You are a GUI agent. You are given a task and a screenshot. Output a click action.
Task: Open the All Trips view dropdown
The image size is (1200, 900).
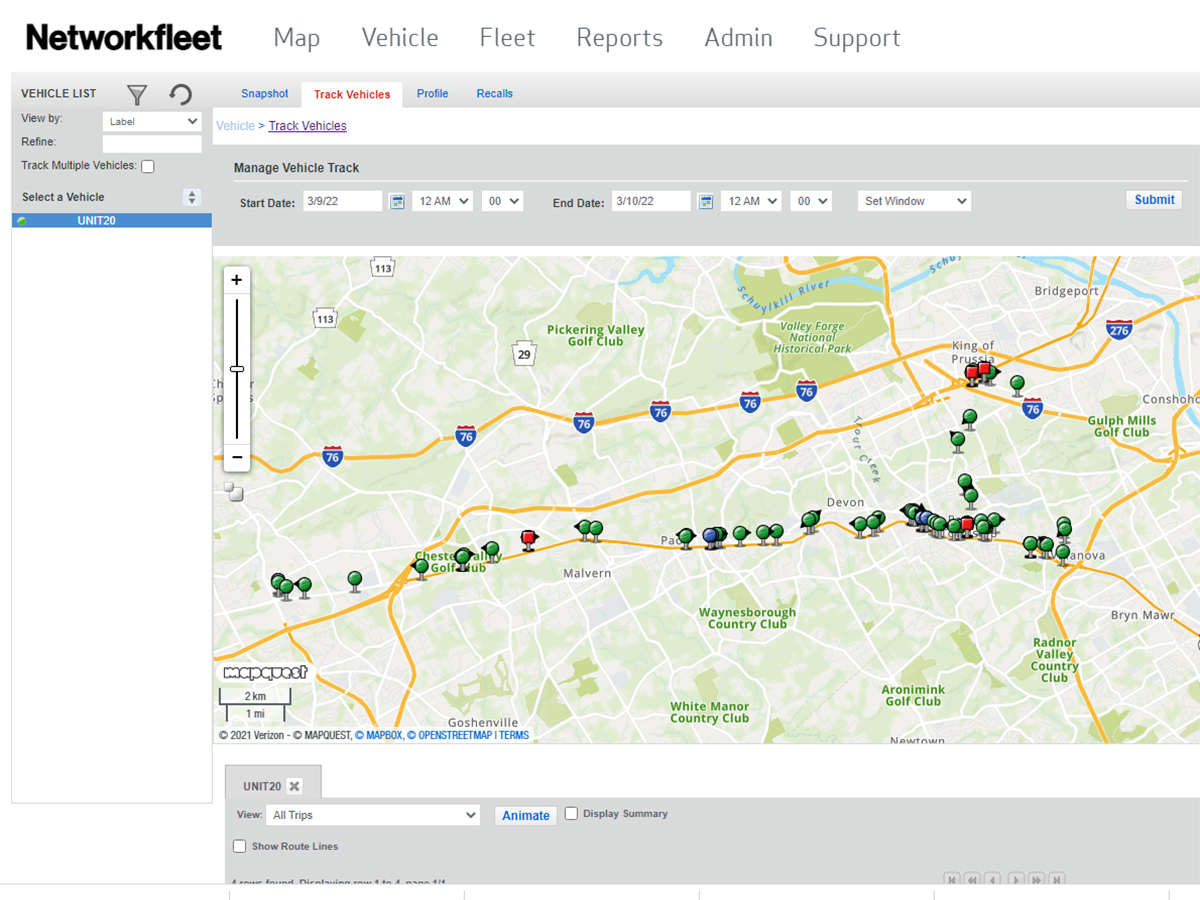pos(372,815)
